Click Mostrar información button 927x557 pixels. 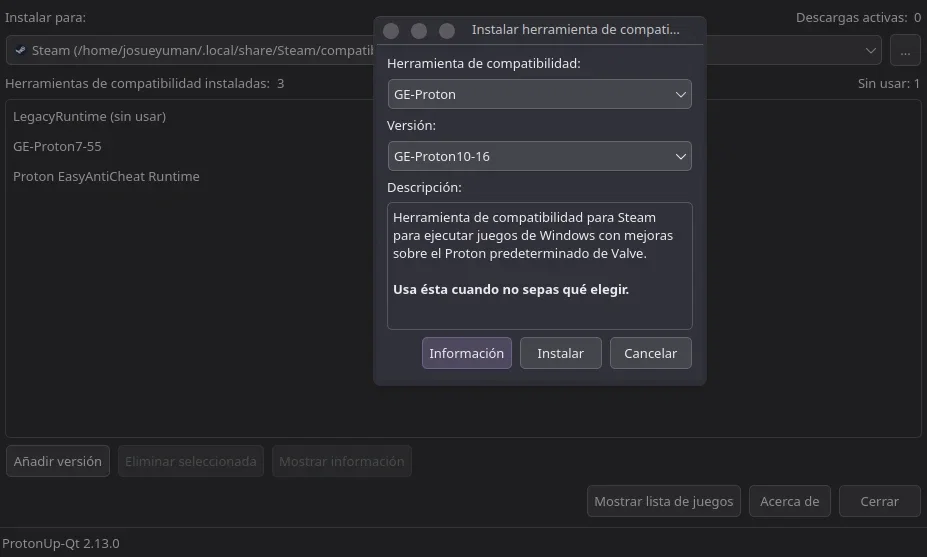[342, 461]
